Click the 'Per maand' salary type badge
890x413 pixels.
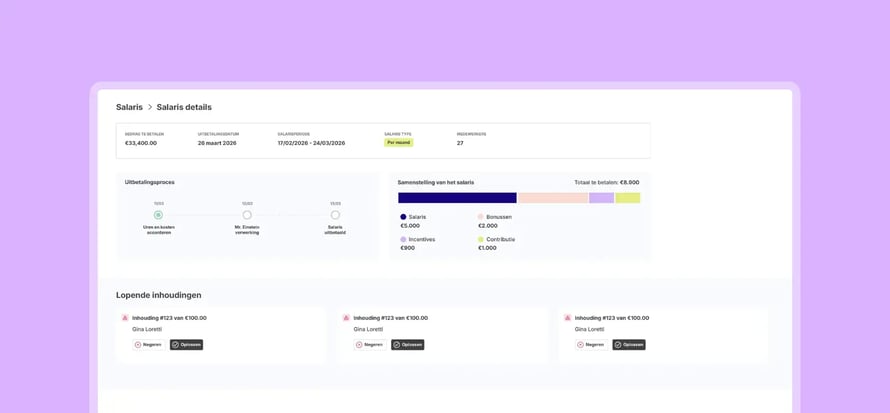(x=398, y=142)
